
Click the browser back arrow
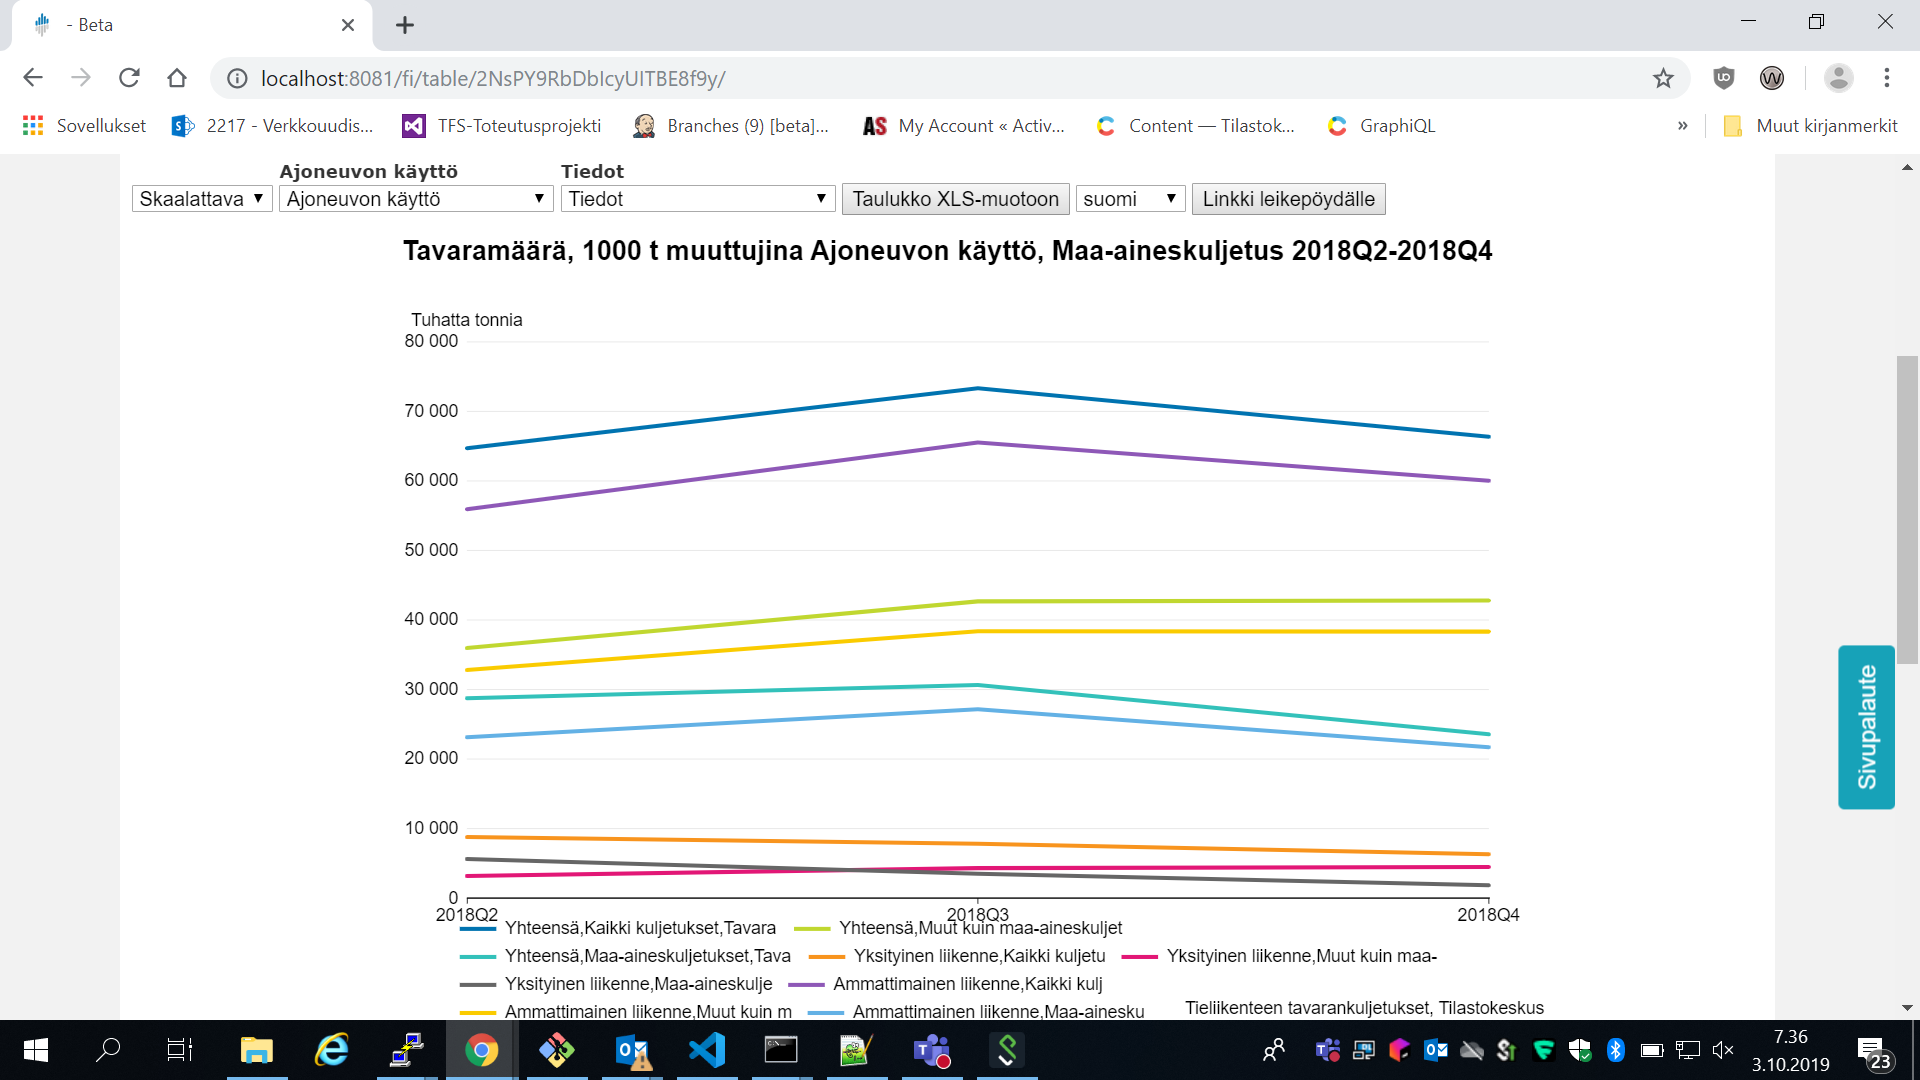point(33,78)
